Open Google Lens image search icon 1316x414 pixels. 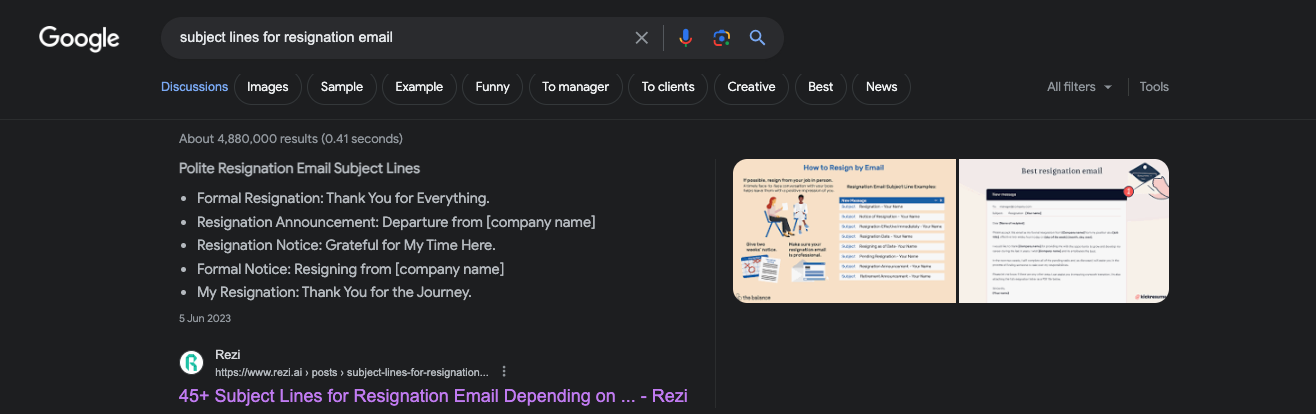(721, 38)
